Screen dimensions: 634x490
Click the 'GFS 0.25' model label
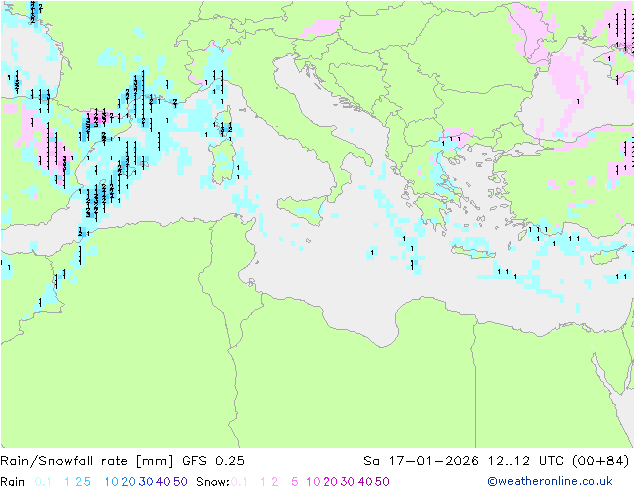(x=213, y=461)
